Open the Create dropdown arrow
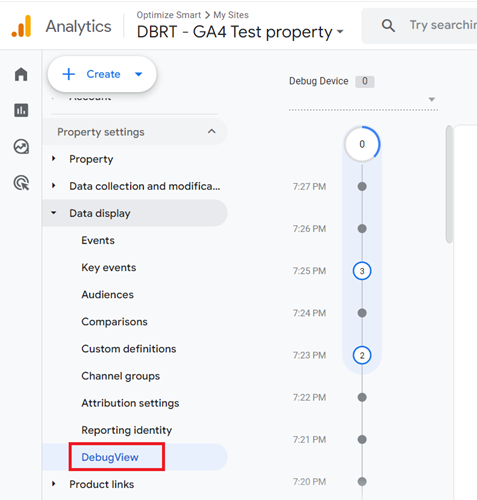 coord(139,74)
